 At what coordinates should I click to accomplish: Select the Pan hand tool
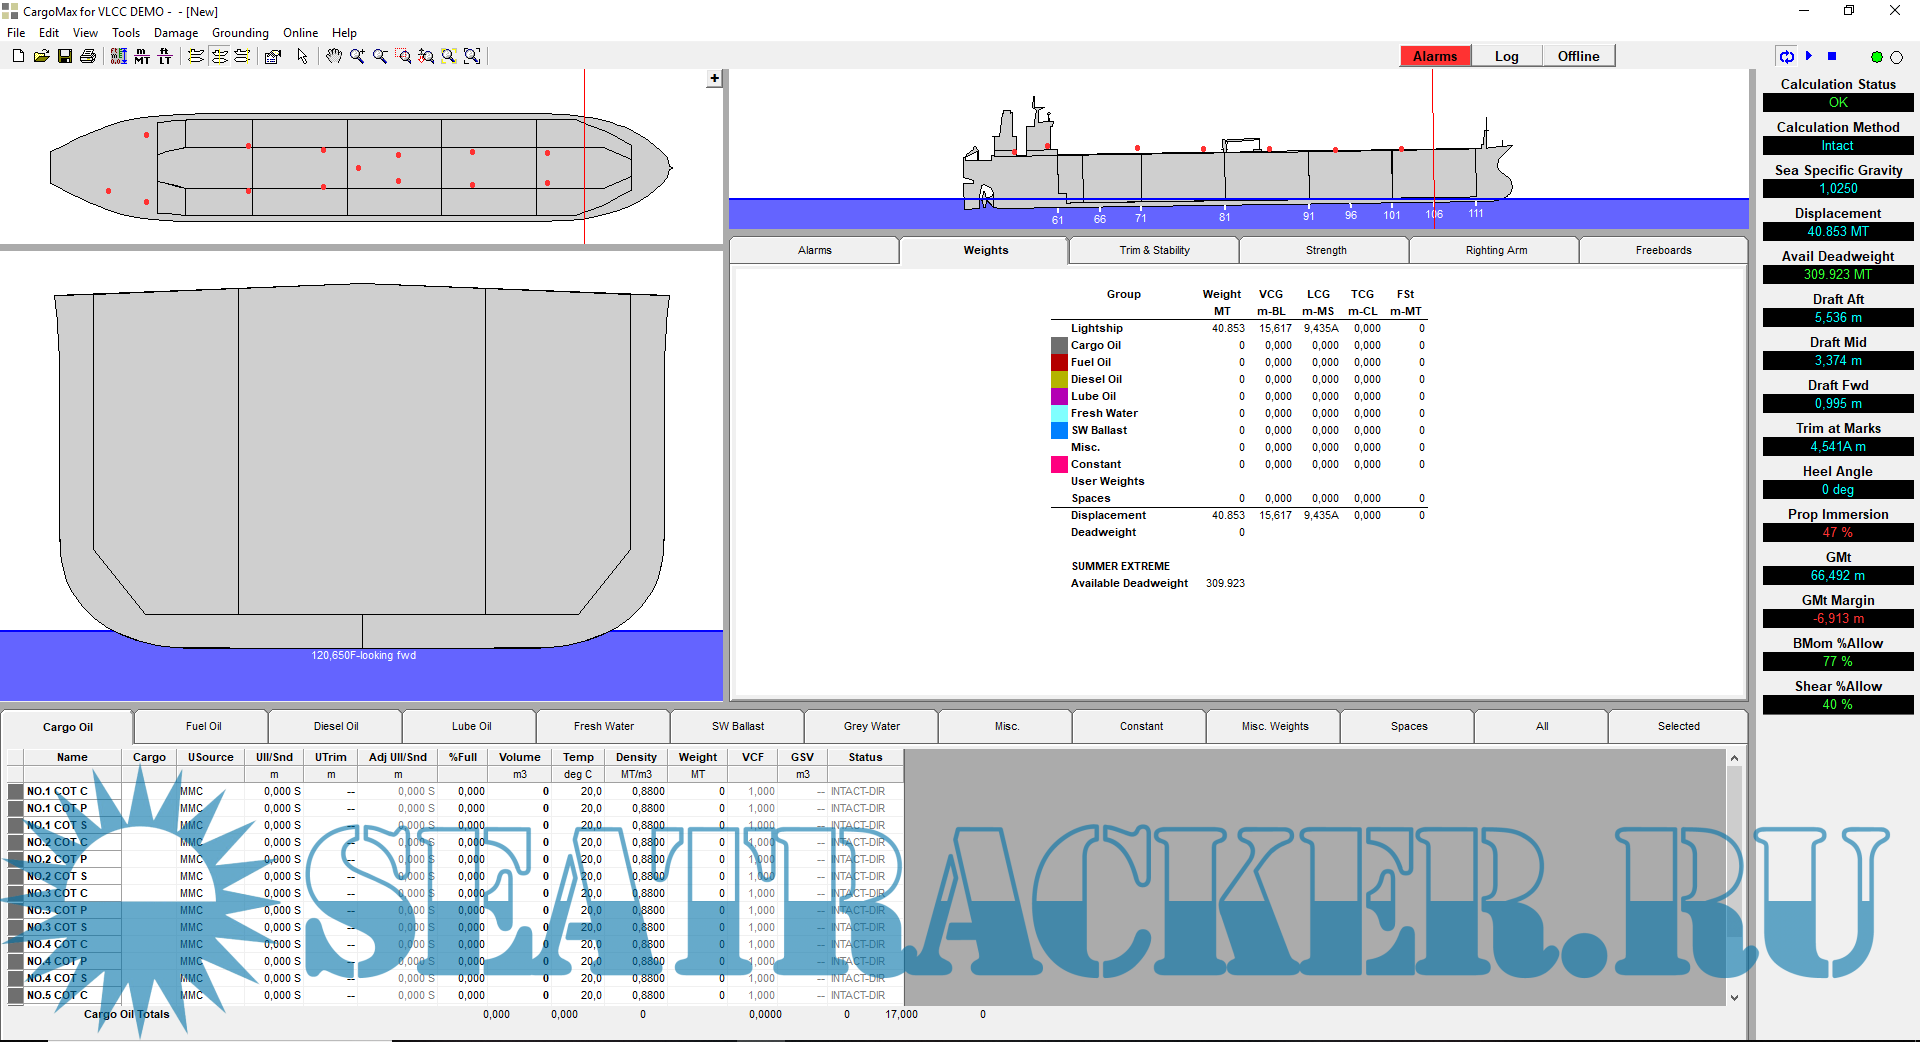click(333, 56)
